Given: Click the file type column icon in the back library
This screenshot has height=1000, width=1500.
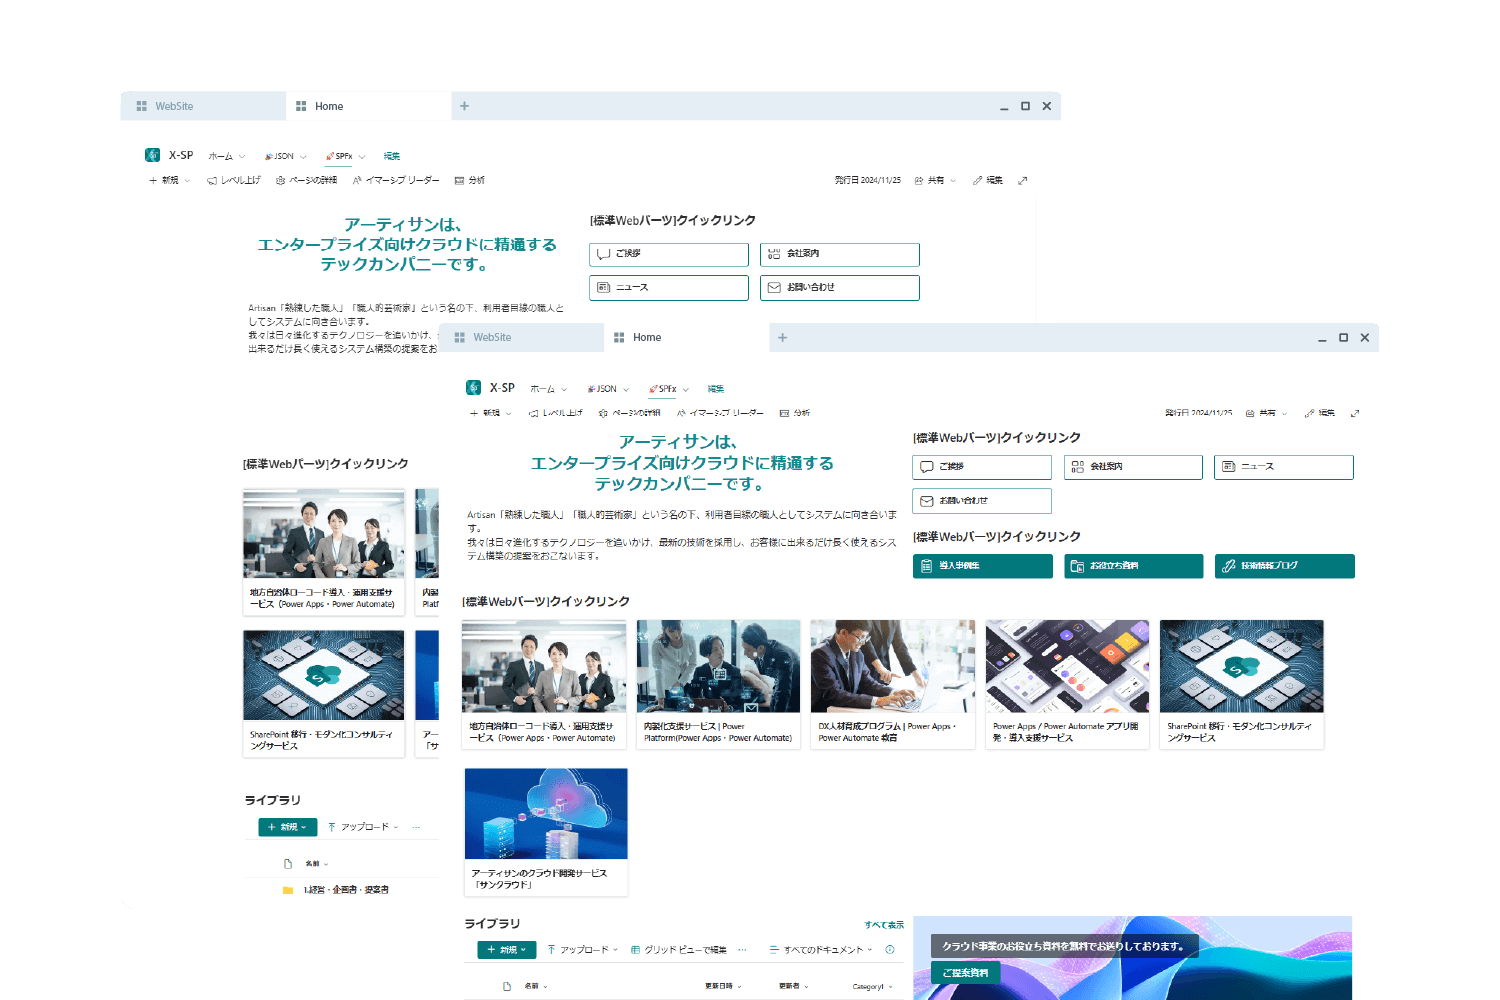Looking at the screenshot, I should point(288,863).
